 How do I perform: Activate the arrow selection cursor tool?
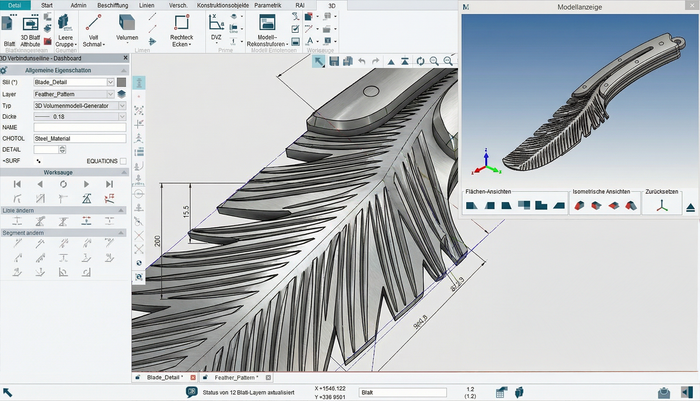point(319,61)
